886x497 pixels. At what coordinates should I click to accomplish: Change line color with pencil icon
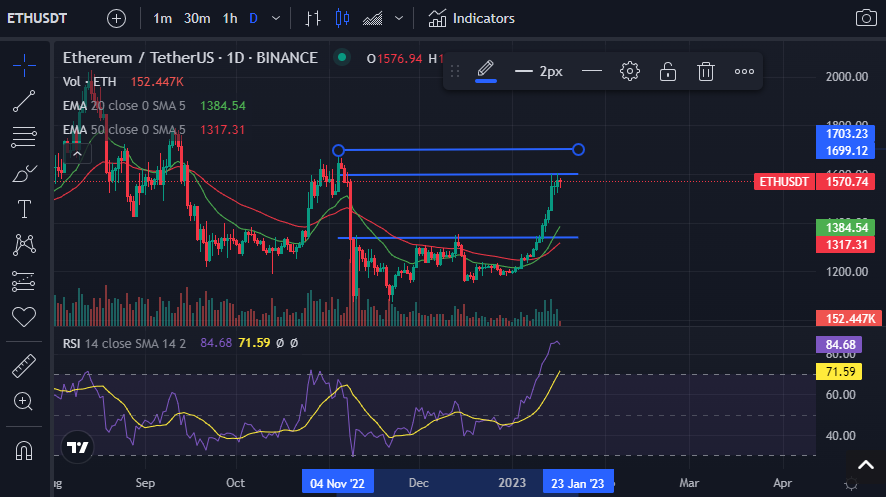coord(485,71)
